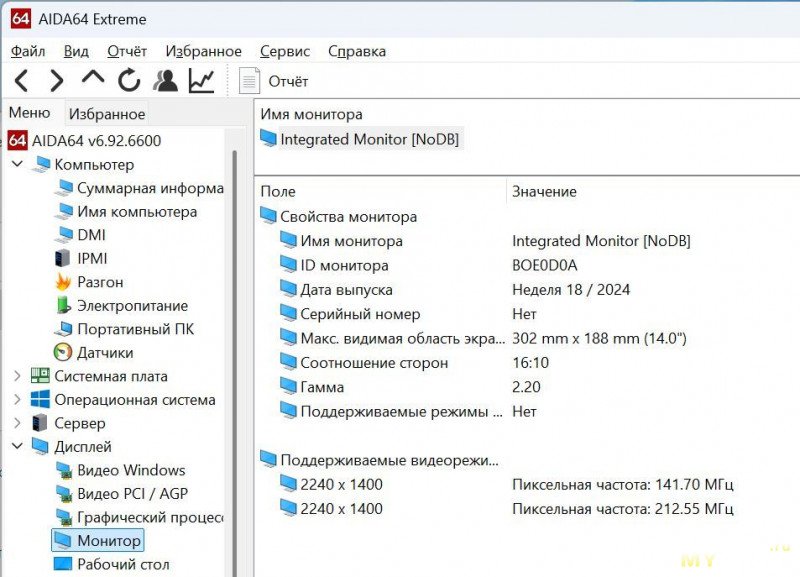Screen dimensions: 800x577
Task: Select the IPMI server icon
Action: 62,258
